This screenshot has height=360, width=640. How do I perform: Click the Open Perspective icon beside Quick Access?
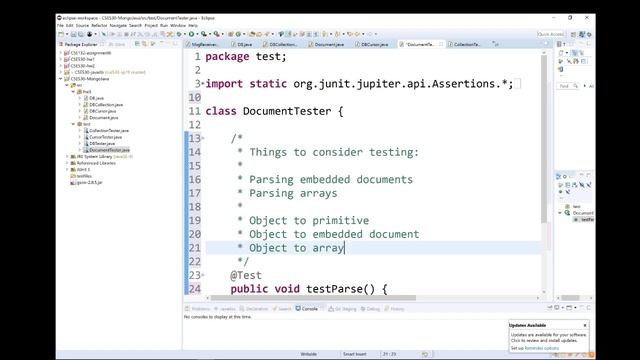(x=573, y=34)
